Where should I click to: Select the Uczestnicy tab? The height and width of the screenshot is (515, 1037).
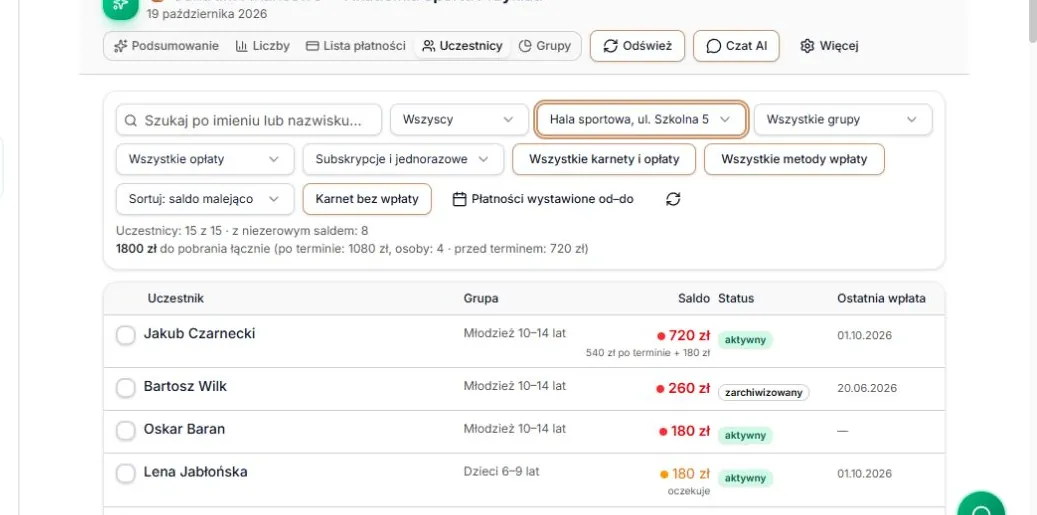(x=462, y=46)
